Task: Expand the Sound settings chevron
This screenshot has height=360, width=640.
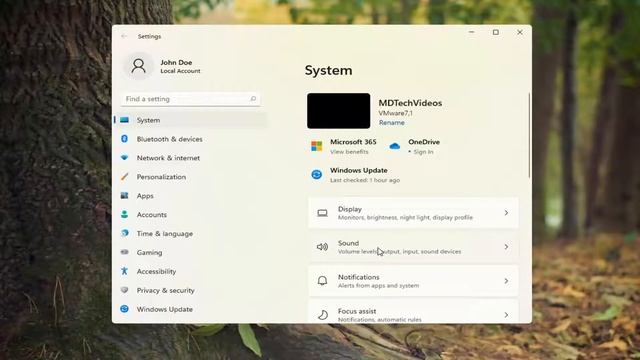Action: pos(506,247)
